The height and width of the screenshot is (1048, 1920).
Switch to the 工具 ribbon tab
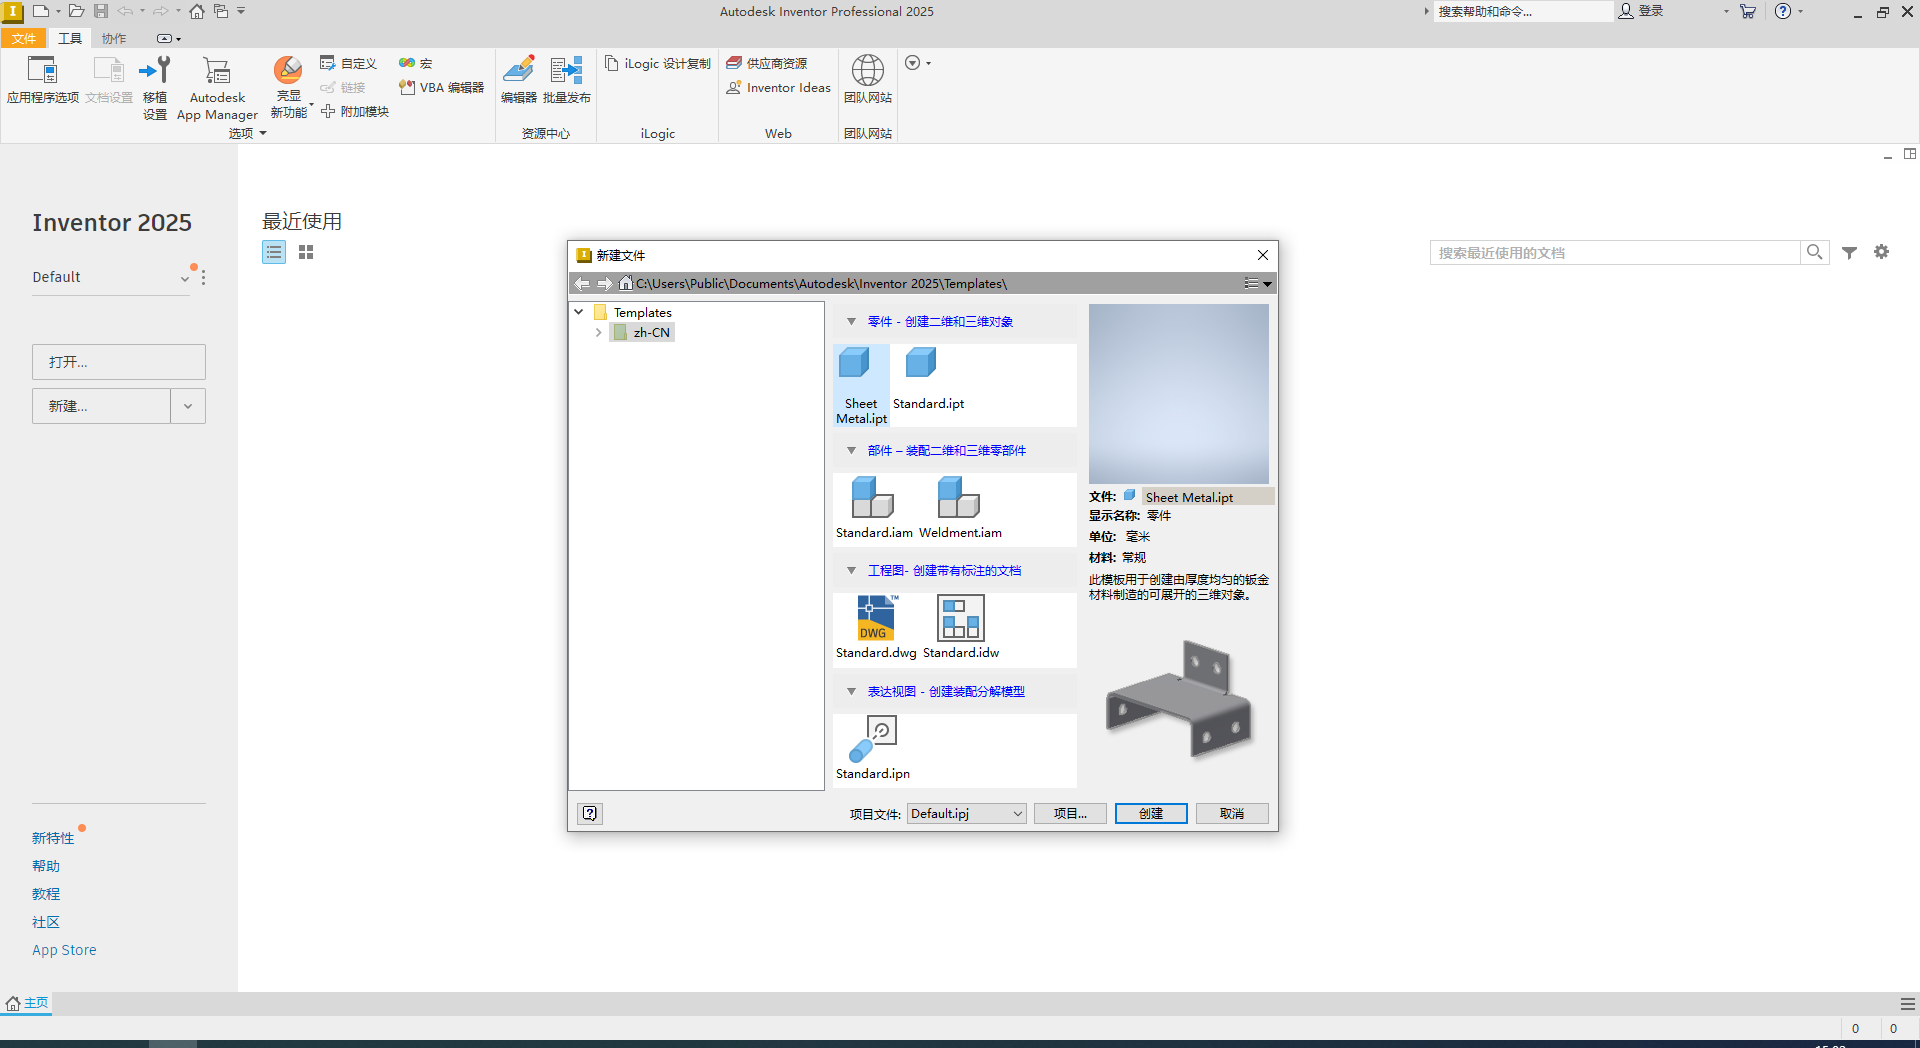69,38
